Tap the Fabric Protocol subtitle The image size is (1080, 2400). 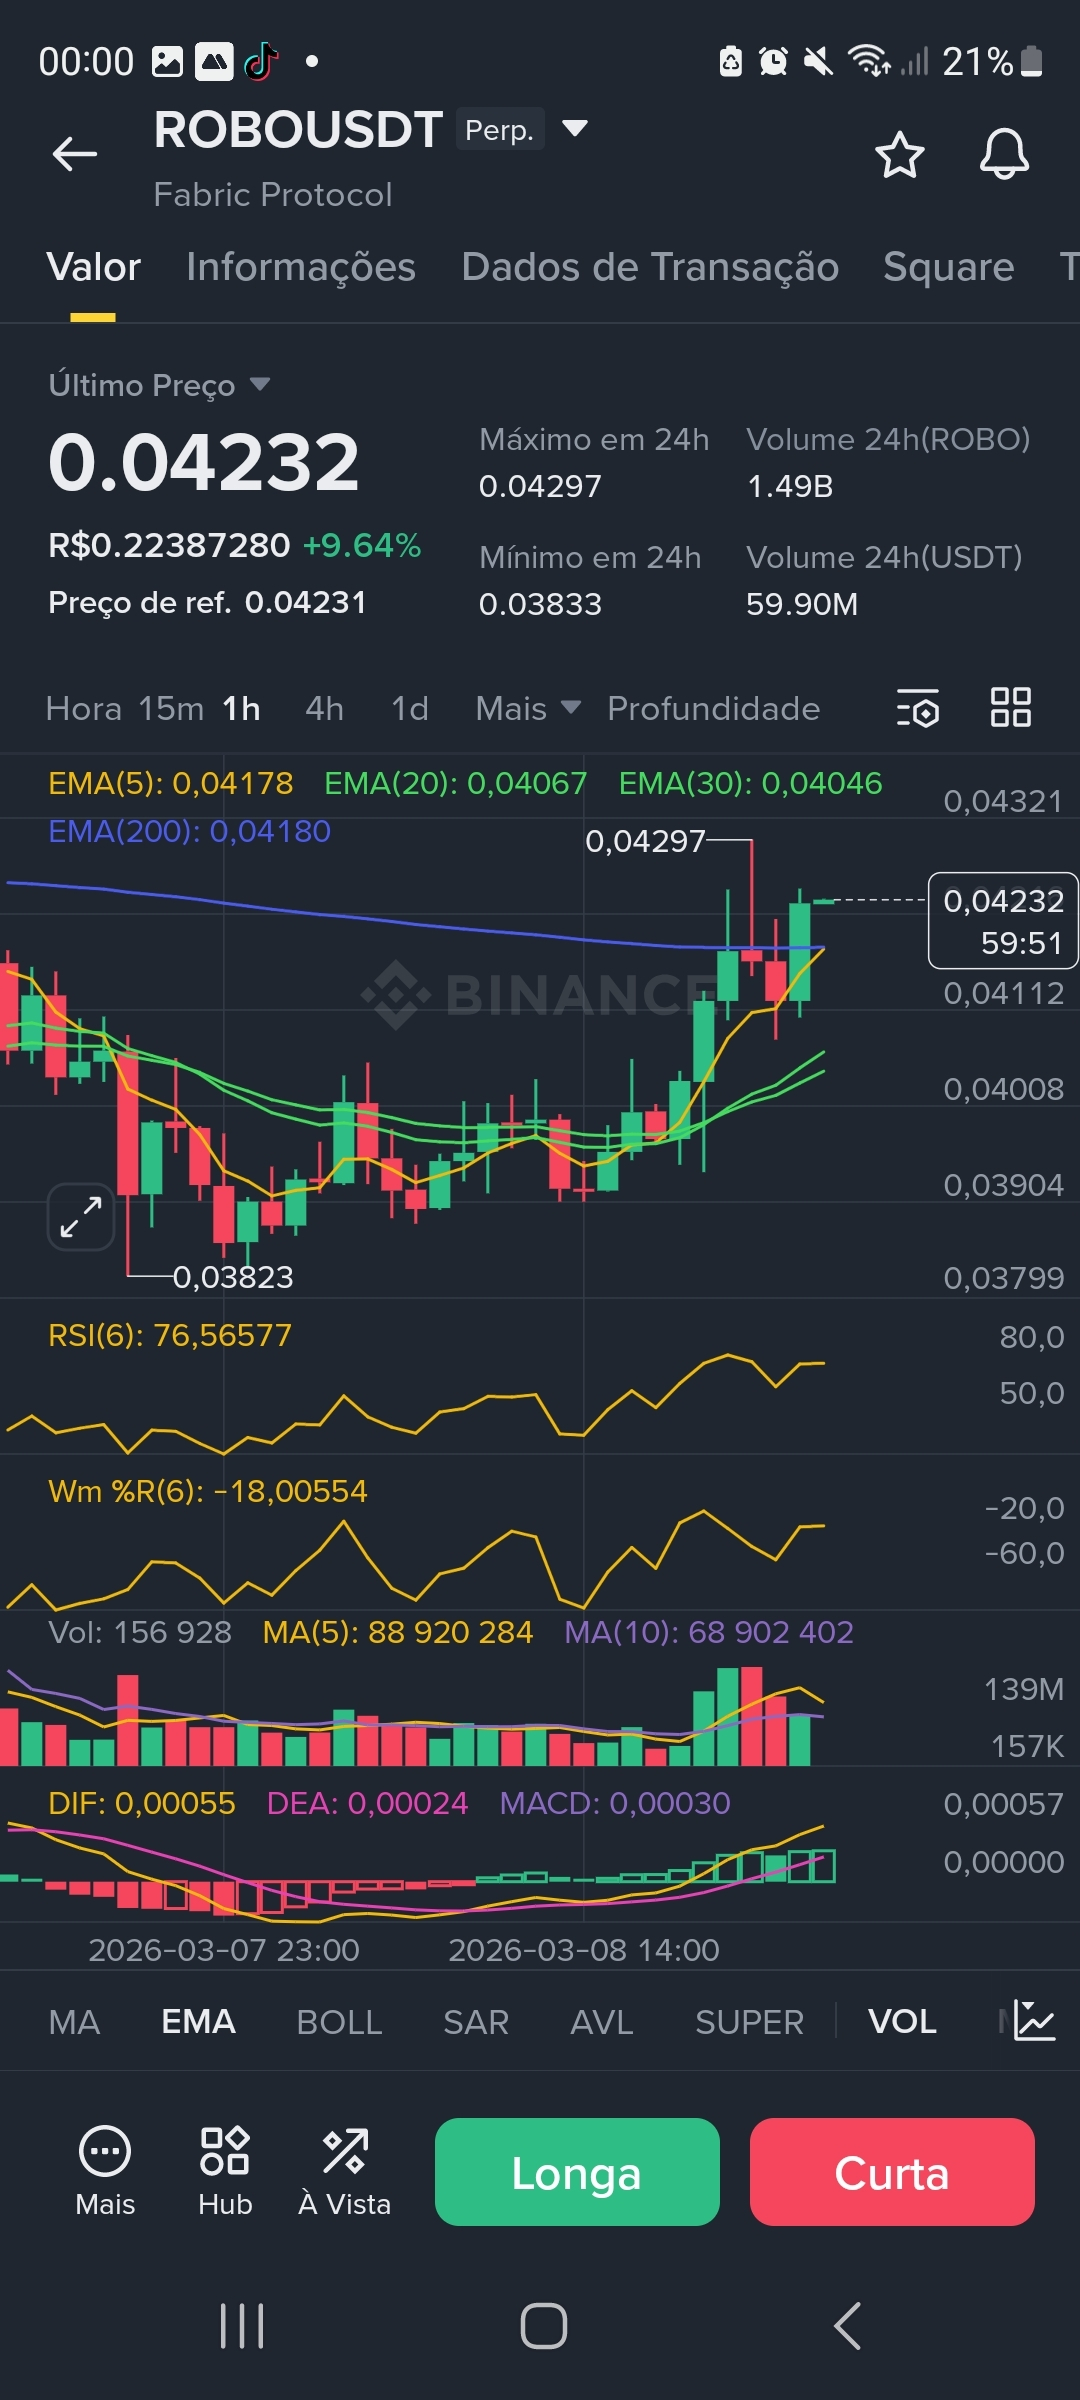[x=273, y=194]
